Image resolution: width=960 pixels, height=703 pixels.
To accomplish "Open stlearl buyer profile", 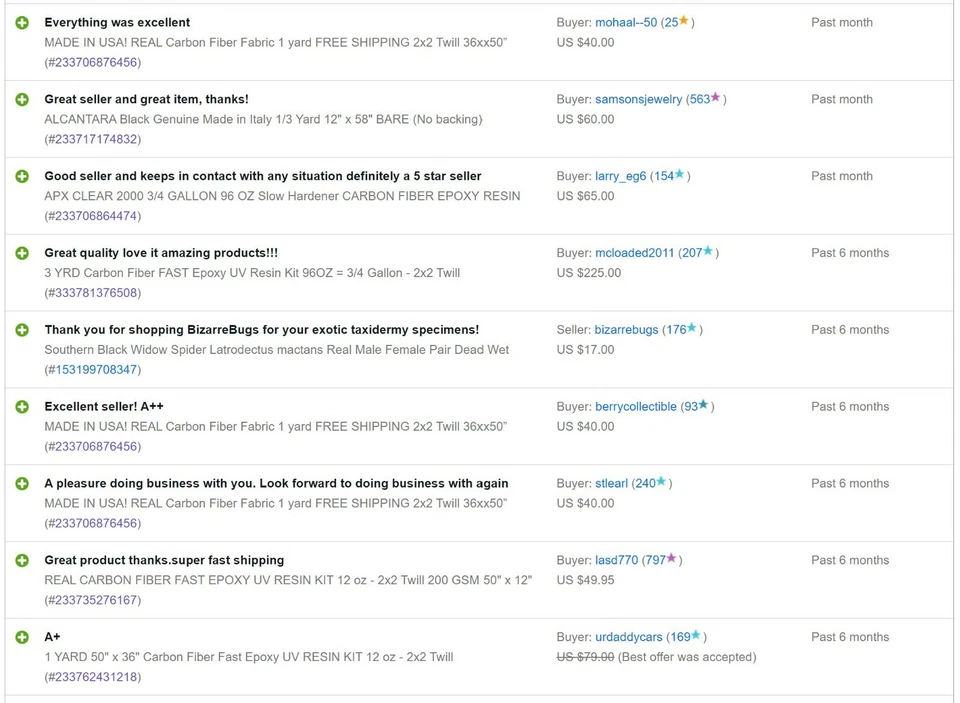I will pos(611,484).
